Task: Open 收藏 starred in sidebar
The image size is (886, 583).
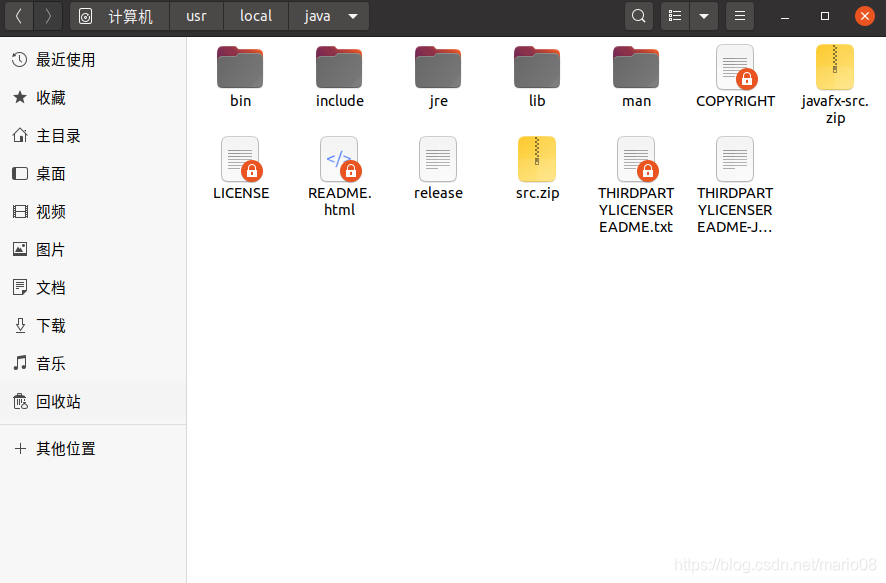Action: click(x=93, y=97)
